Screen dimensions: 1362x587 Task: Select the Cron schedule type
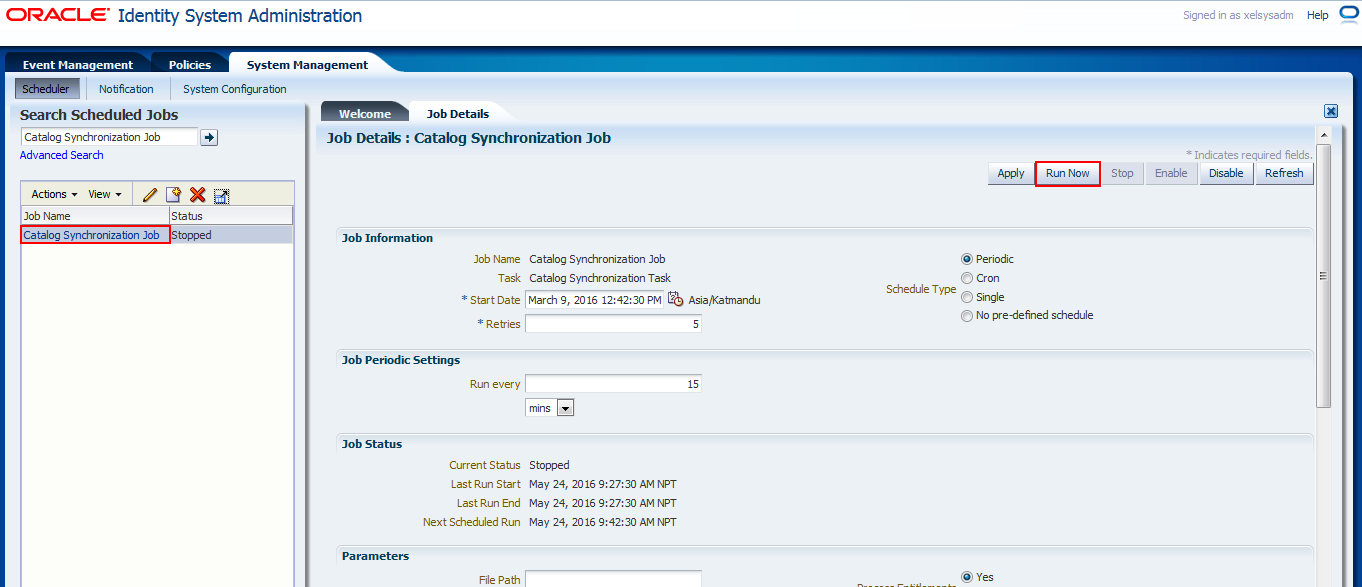[x=967, y=278]
